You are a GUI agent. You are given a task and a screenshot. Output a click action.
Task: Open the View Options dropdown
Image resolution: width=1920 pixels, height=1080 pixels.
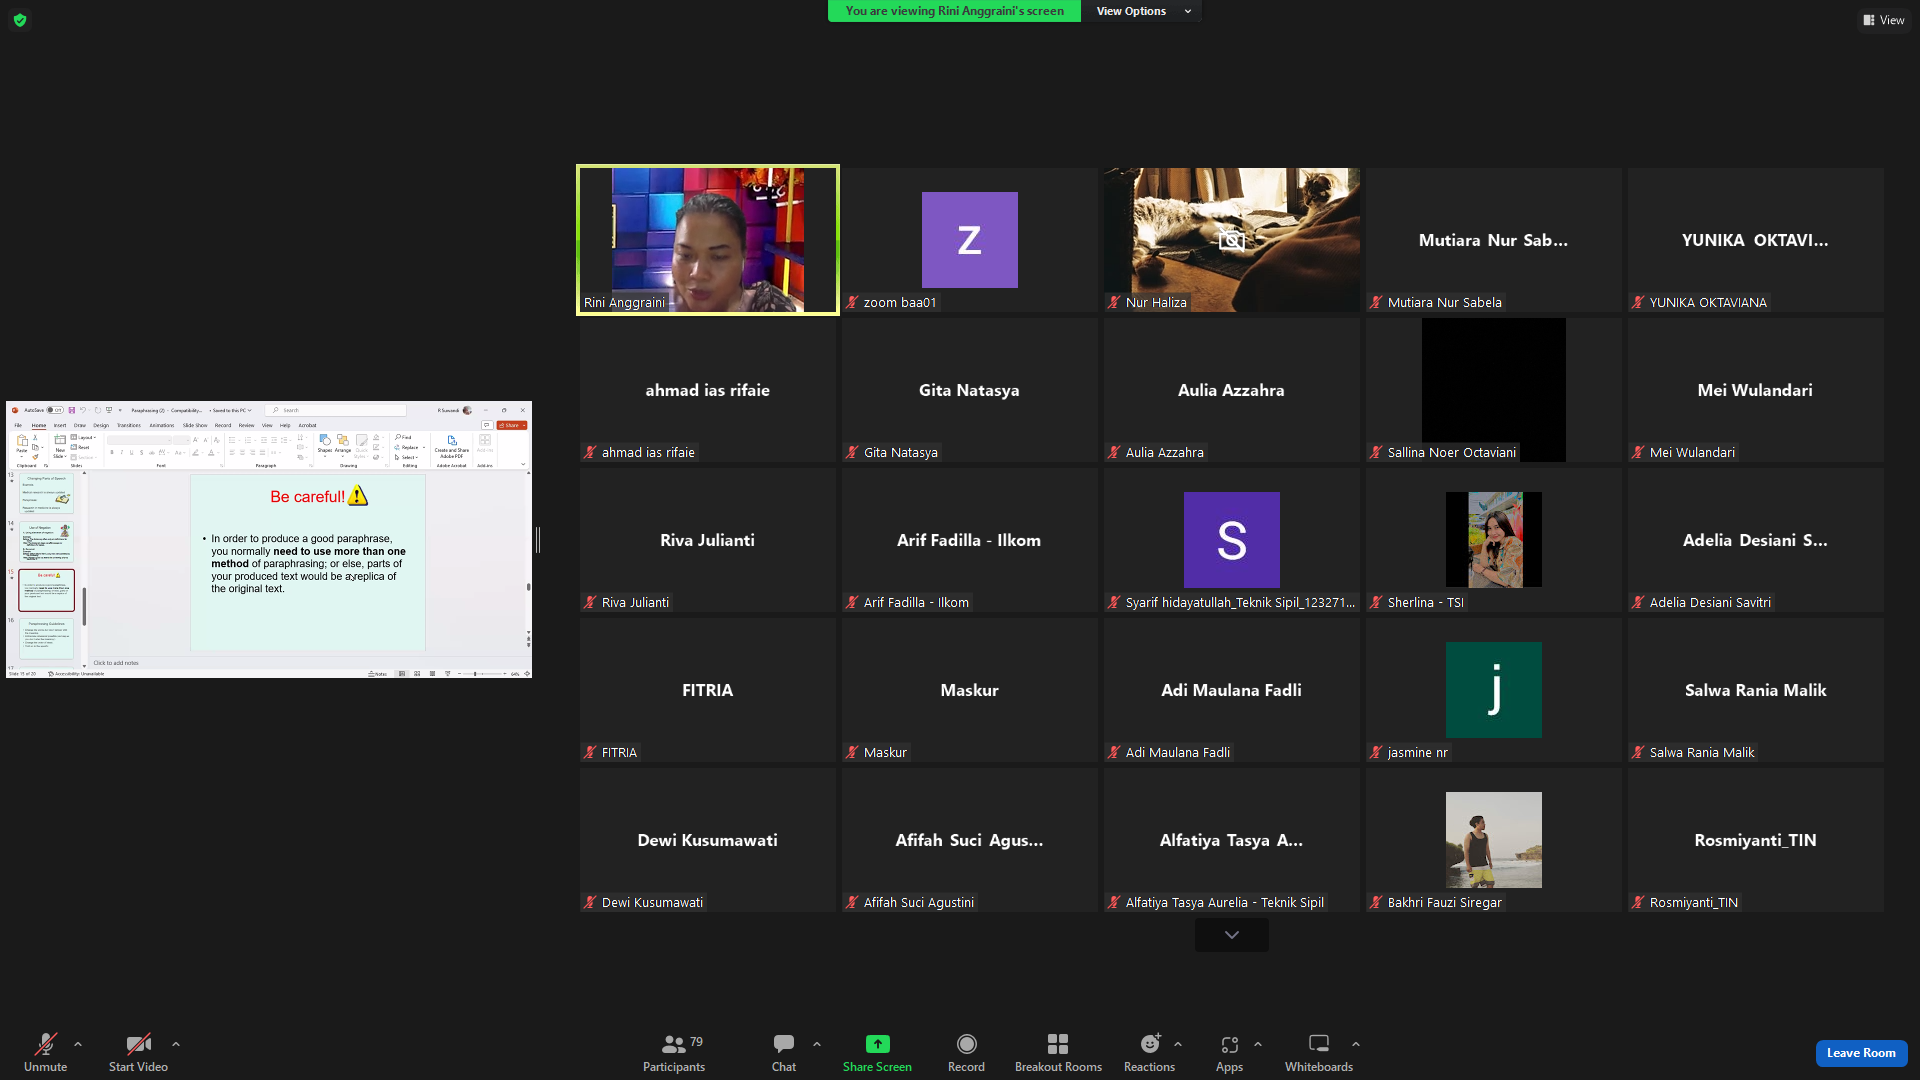click(1143, 11)
